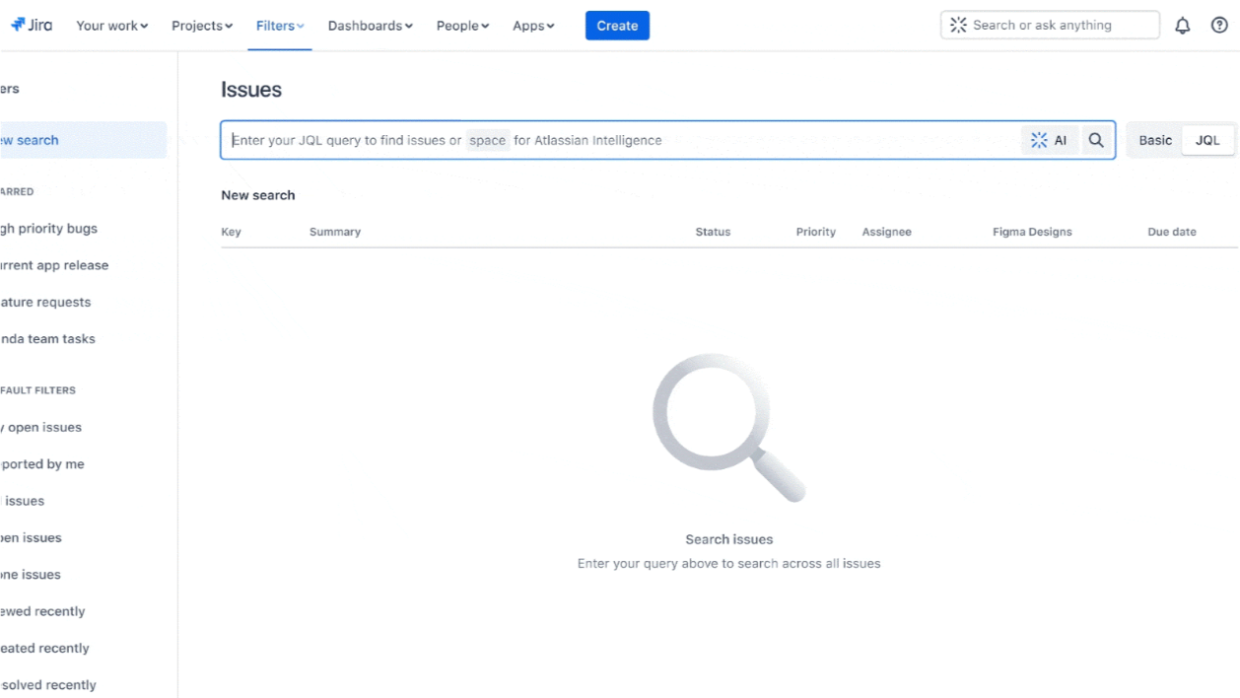Select the high priority bugs filter
1240x698 pixels.
52,228
